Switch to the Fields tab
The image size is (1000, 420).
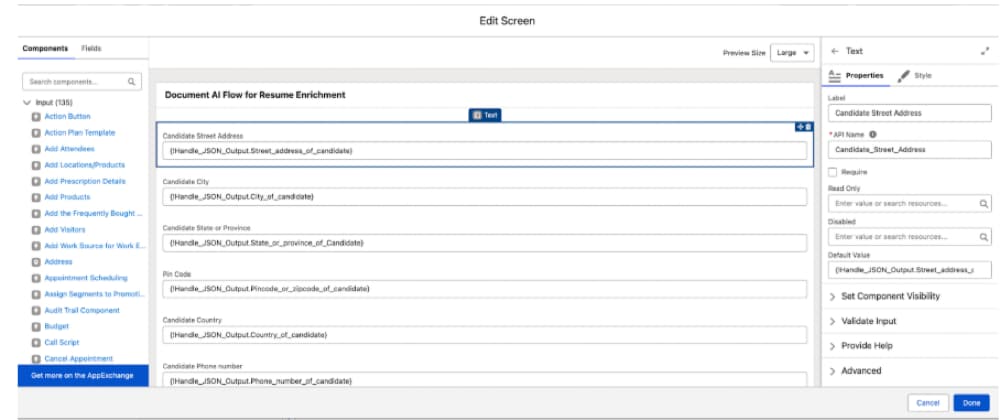(x=91, y=48)
